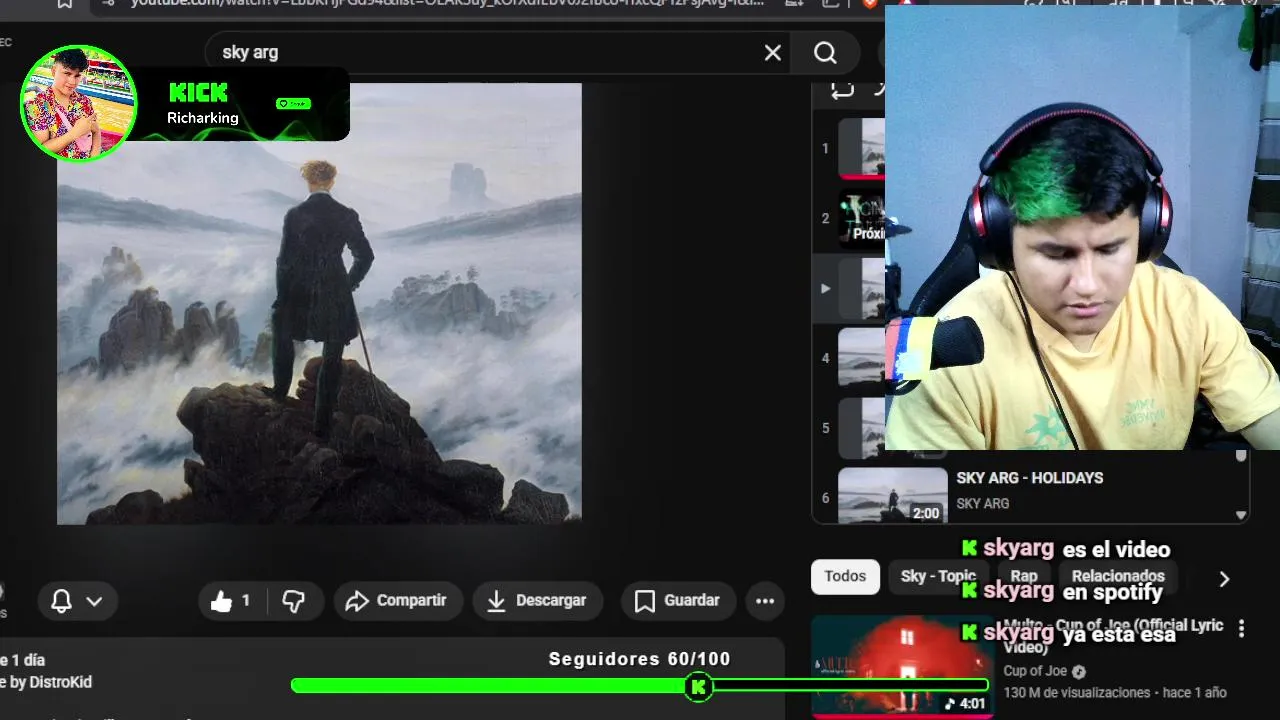Screen dimensions: 1280x720
Task: Select the currently playing playlist item
Action: tap(850, 288)
